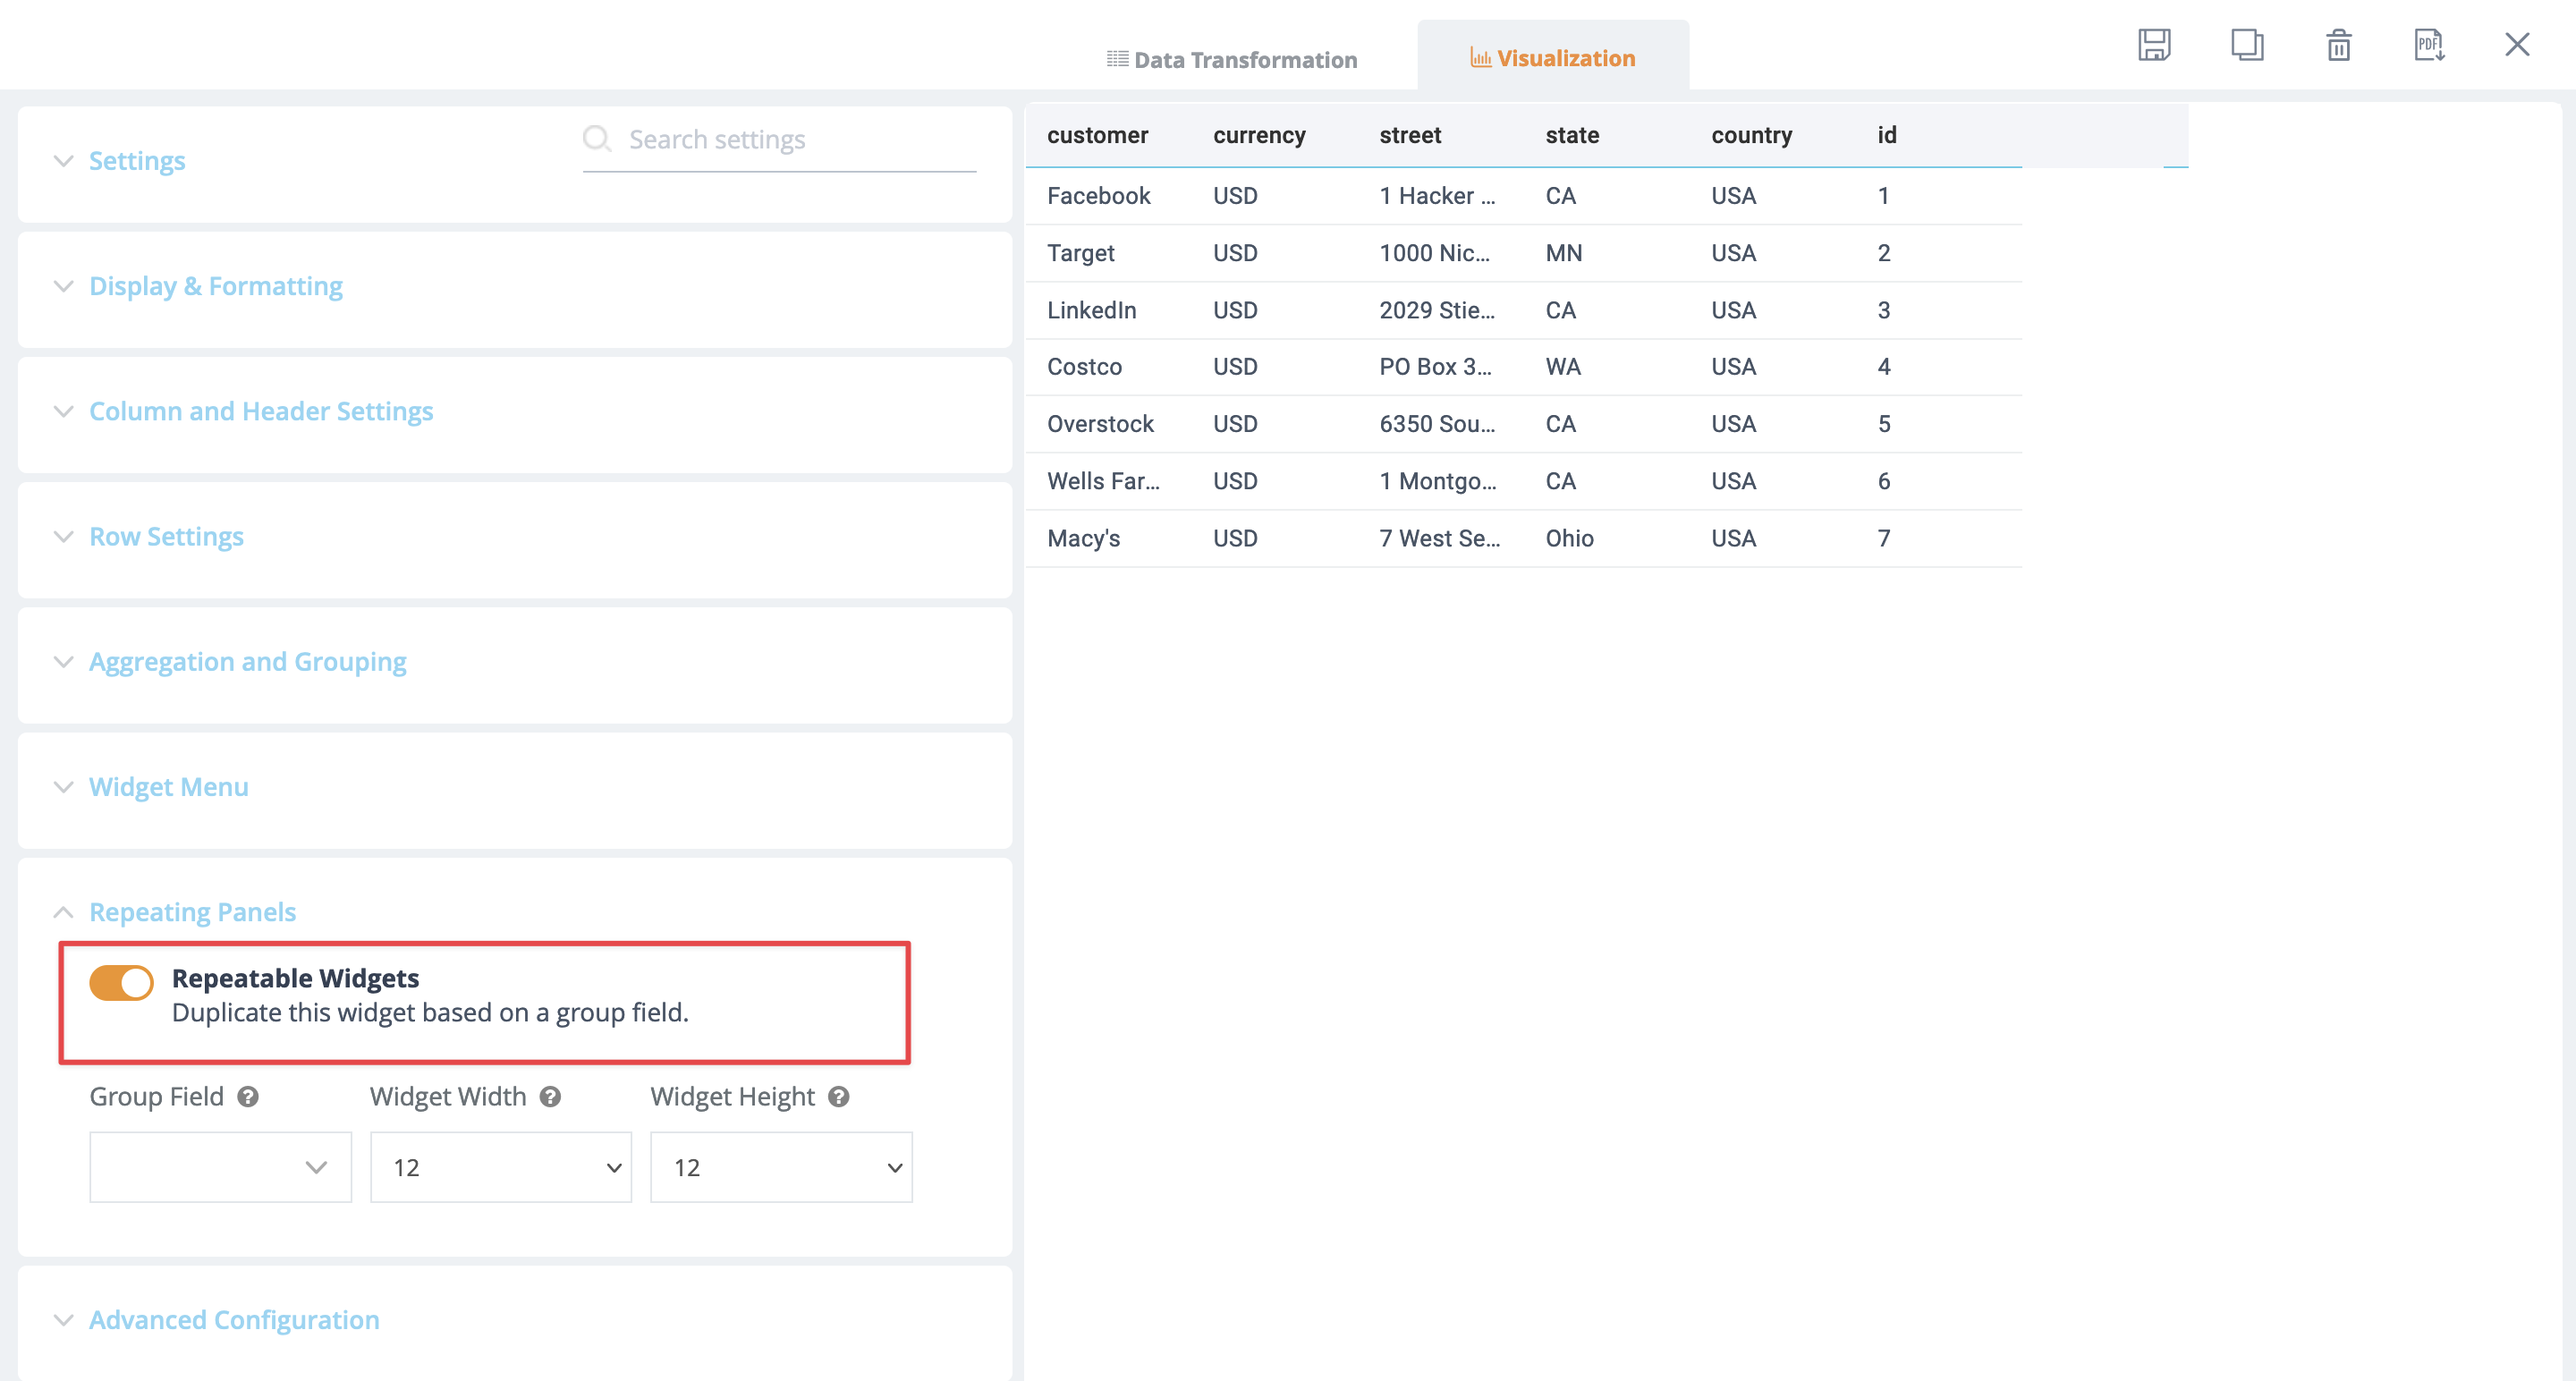
Task: Open the Export to PDF icon
Action: pyautogui.click(x=2430, y=45)
